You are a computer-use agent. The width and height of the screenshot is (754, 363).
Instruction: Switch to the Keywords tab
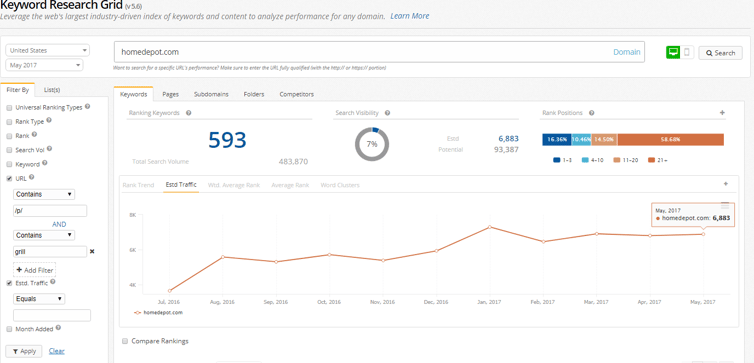coord(133,94)
